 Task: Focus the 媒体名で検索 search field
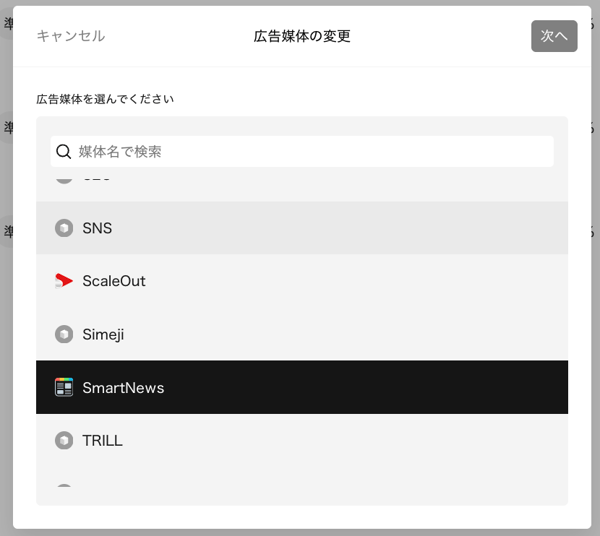302,151
